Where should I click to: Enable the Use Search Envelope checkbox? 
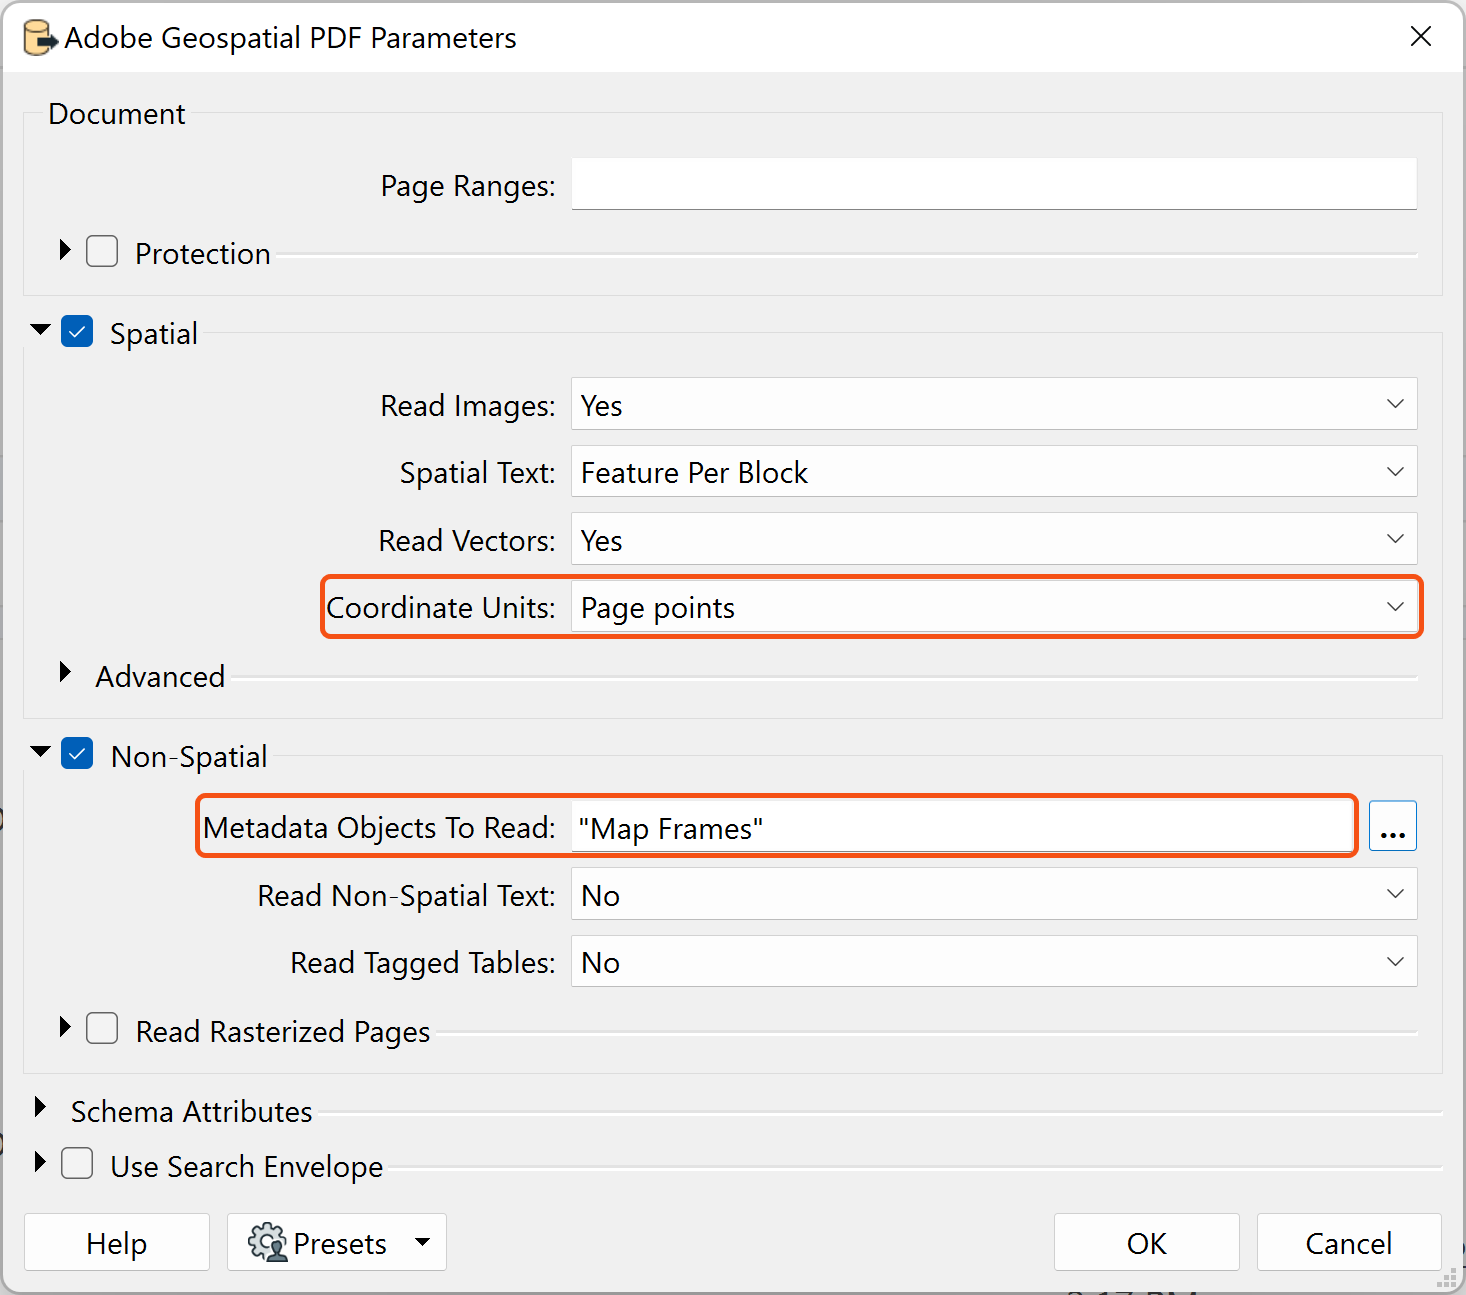[77, 1164]
